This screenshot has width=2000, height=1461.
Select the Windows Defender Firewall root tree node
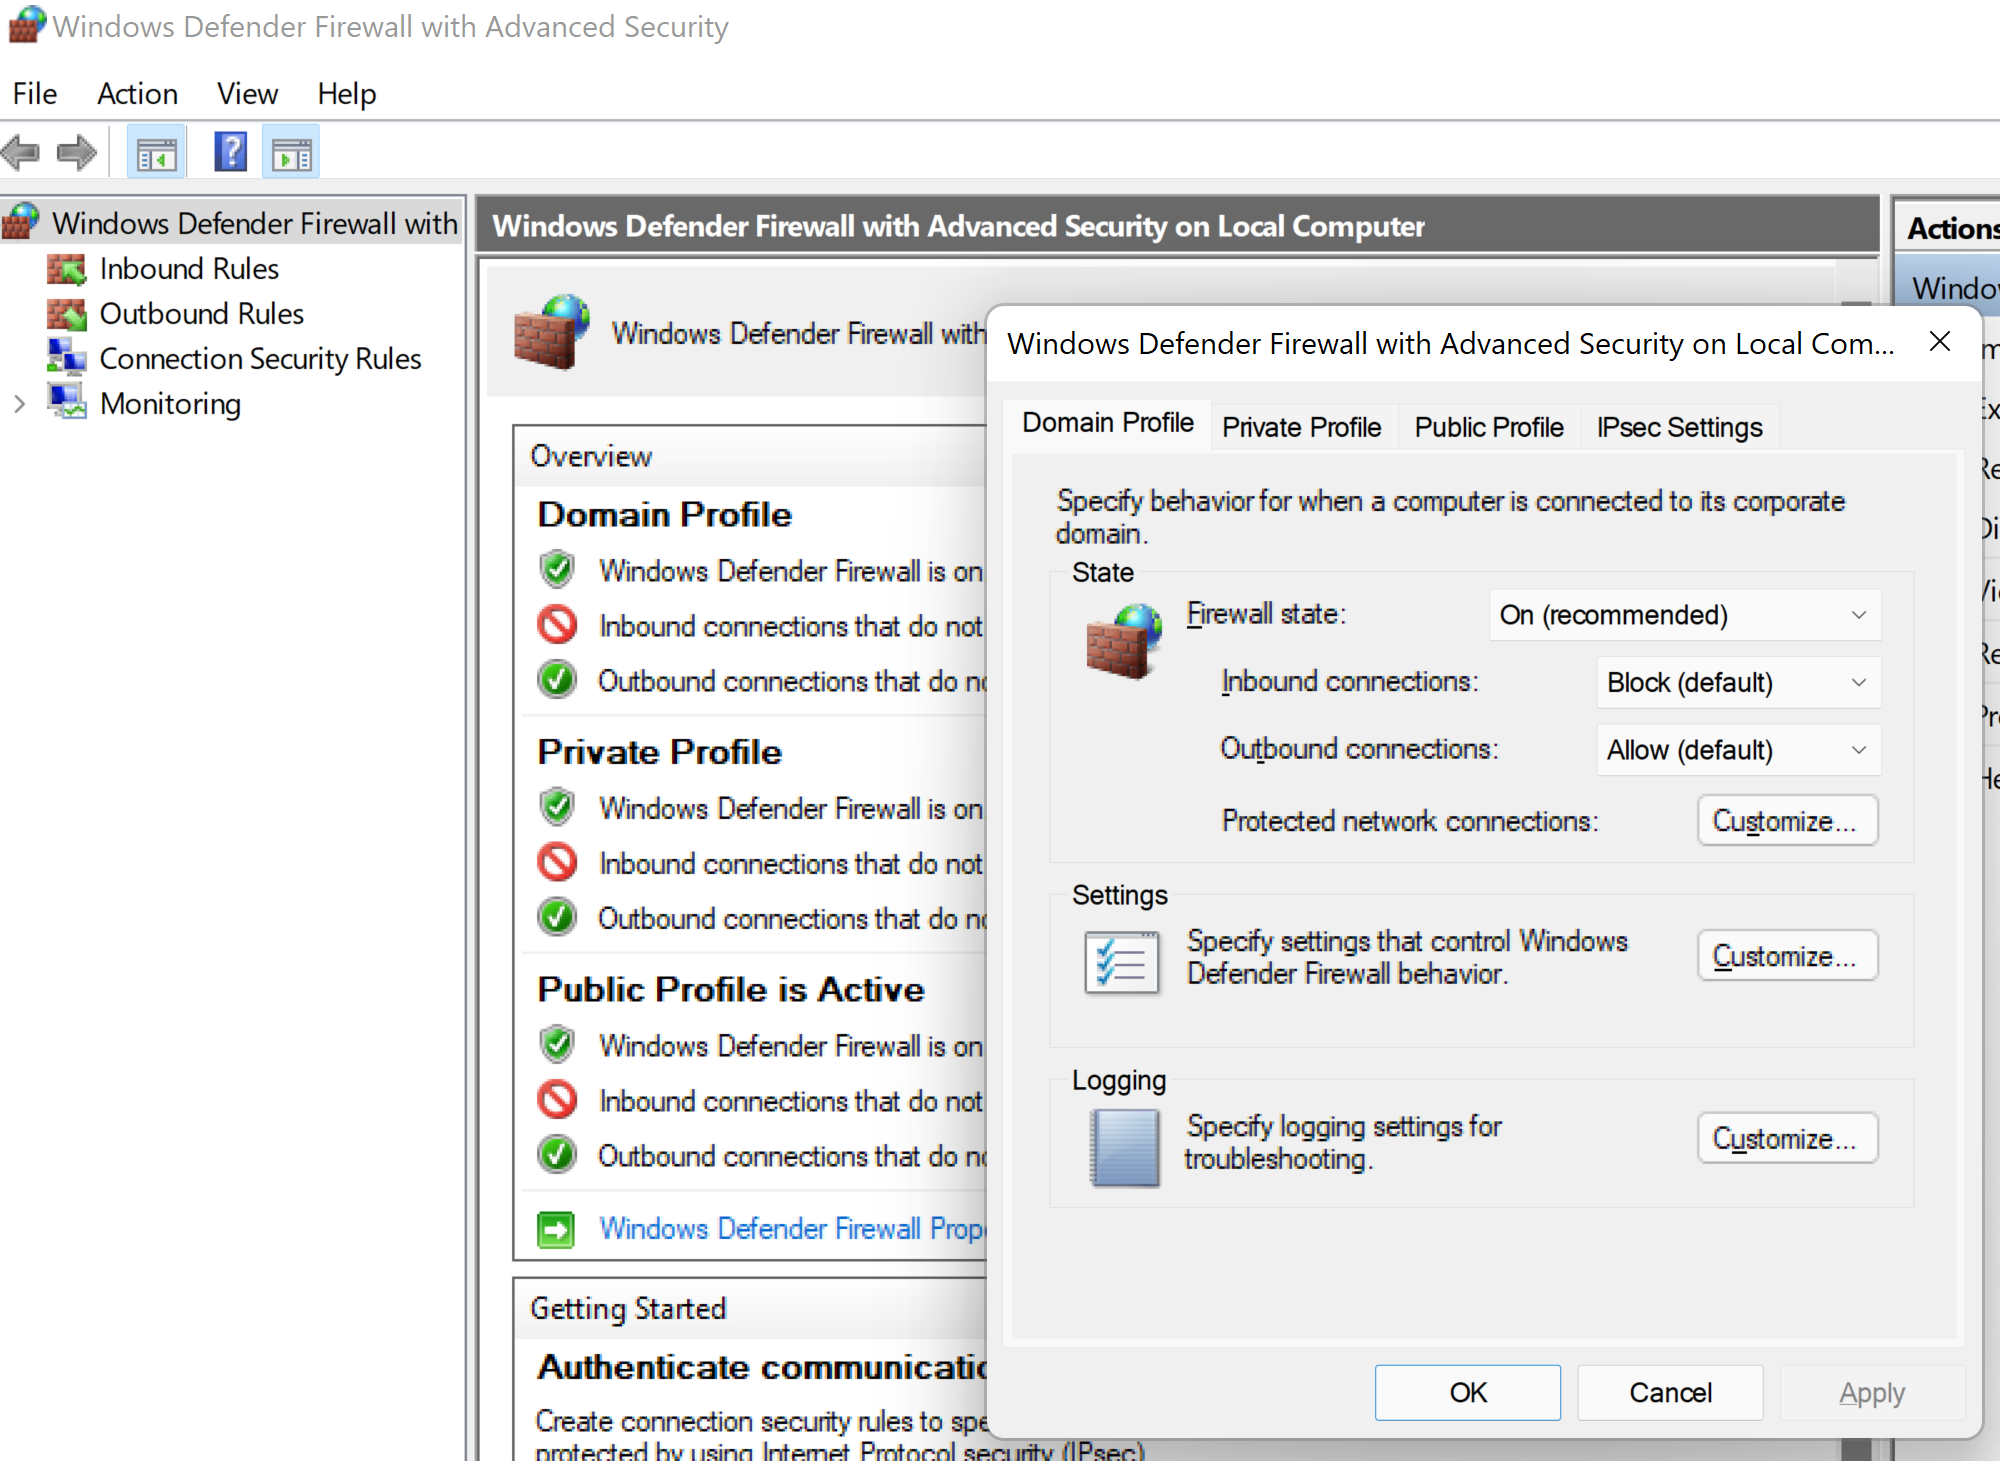pyautogui.click(x=254, y=223)
